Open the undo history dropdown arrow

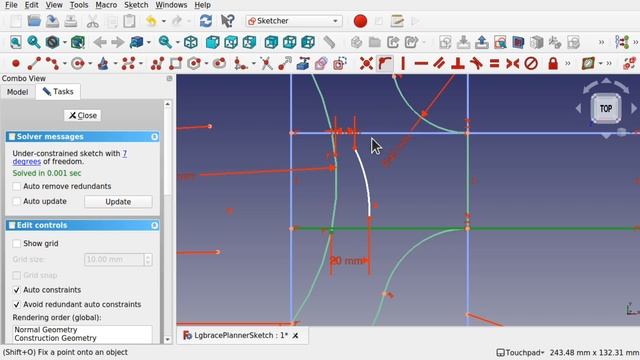pos(163,21)
